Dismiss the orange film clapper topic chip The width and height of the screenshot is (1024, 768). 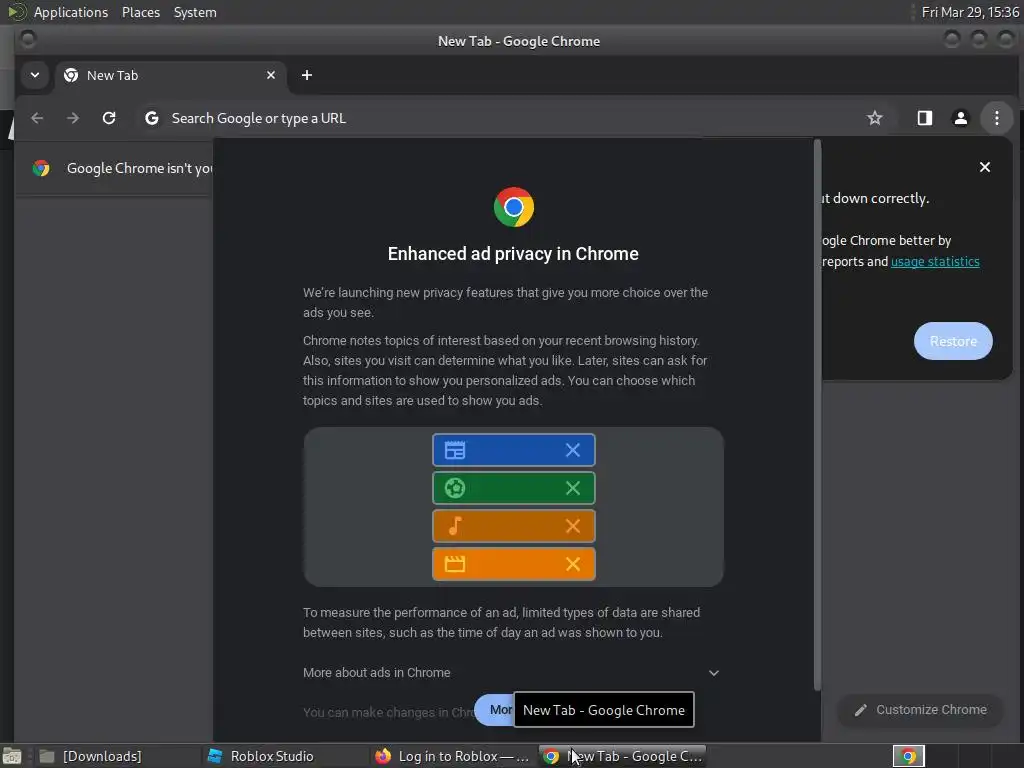[573, 564]
